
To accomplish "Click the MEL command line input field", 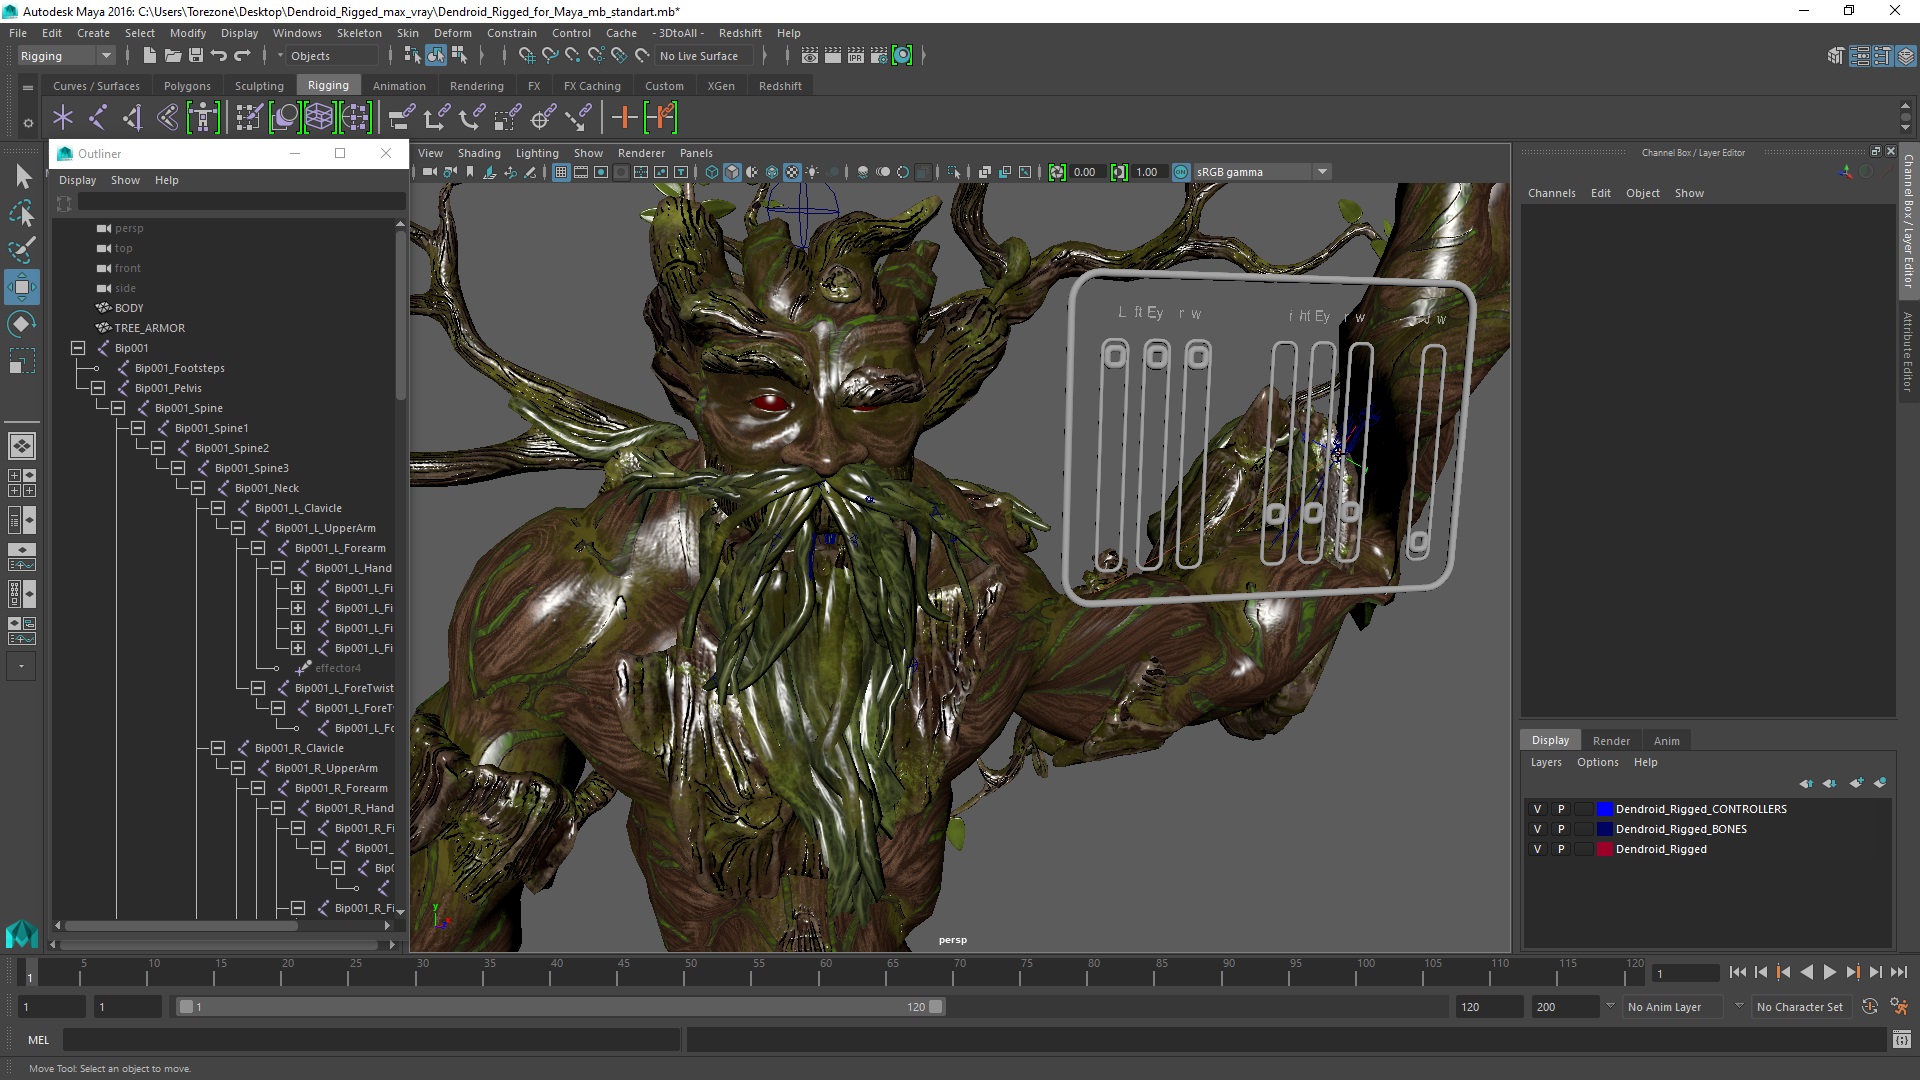I will [x=371, y=1040].
